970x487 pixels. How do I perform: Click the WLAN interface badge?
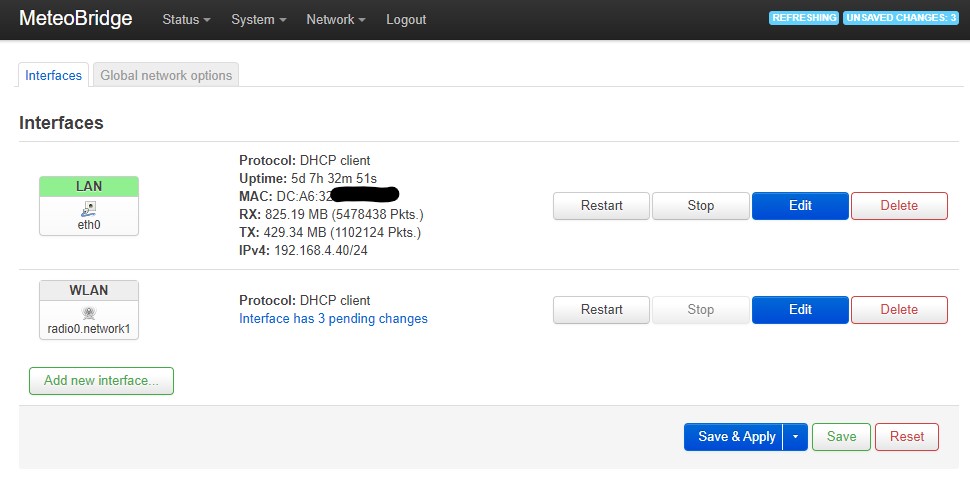(89, 290)
